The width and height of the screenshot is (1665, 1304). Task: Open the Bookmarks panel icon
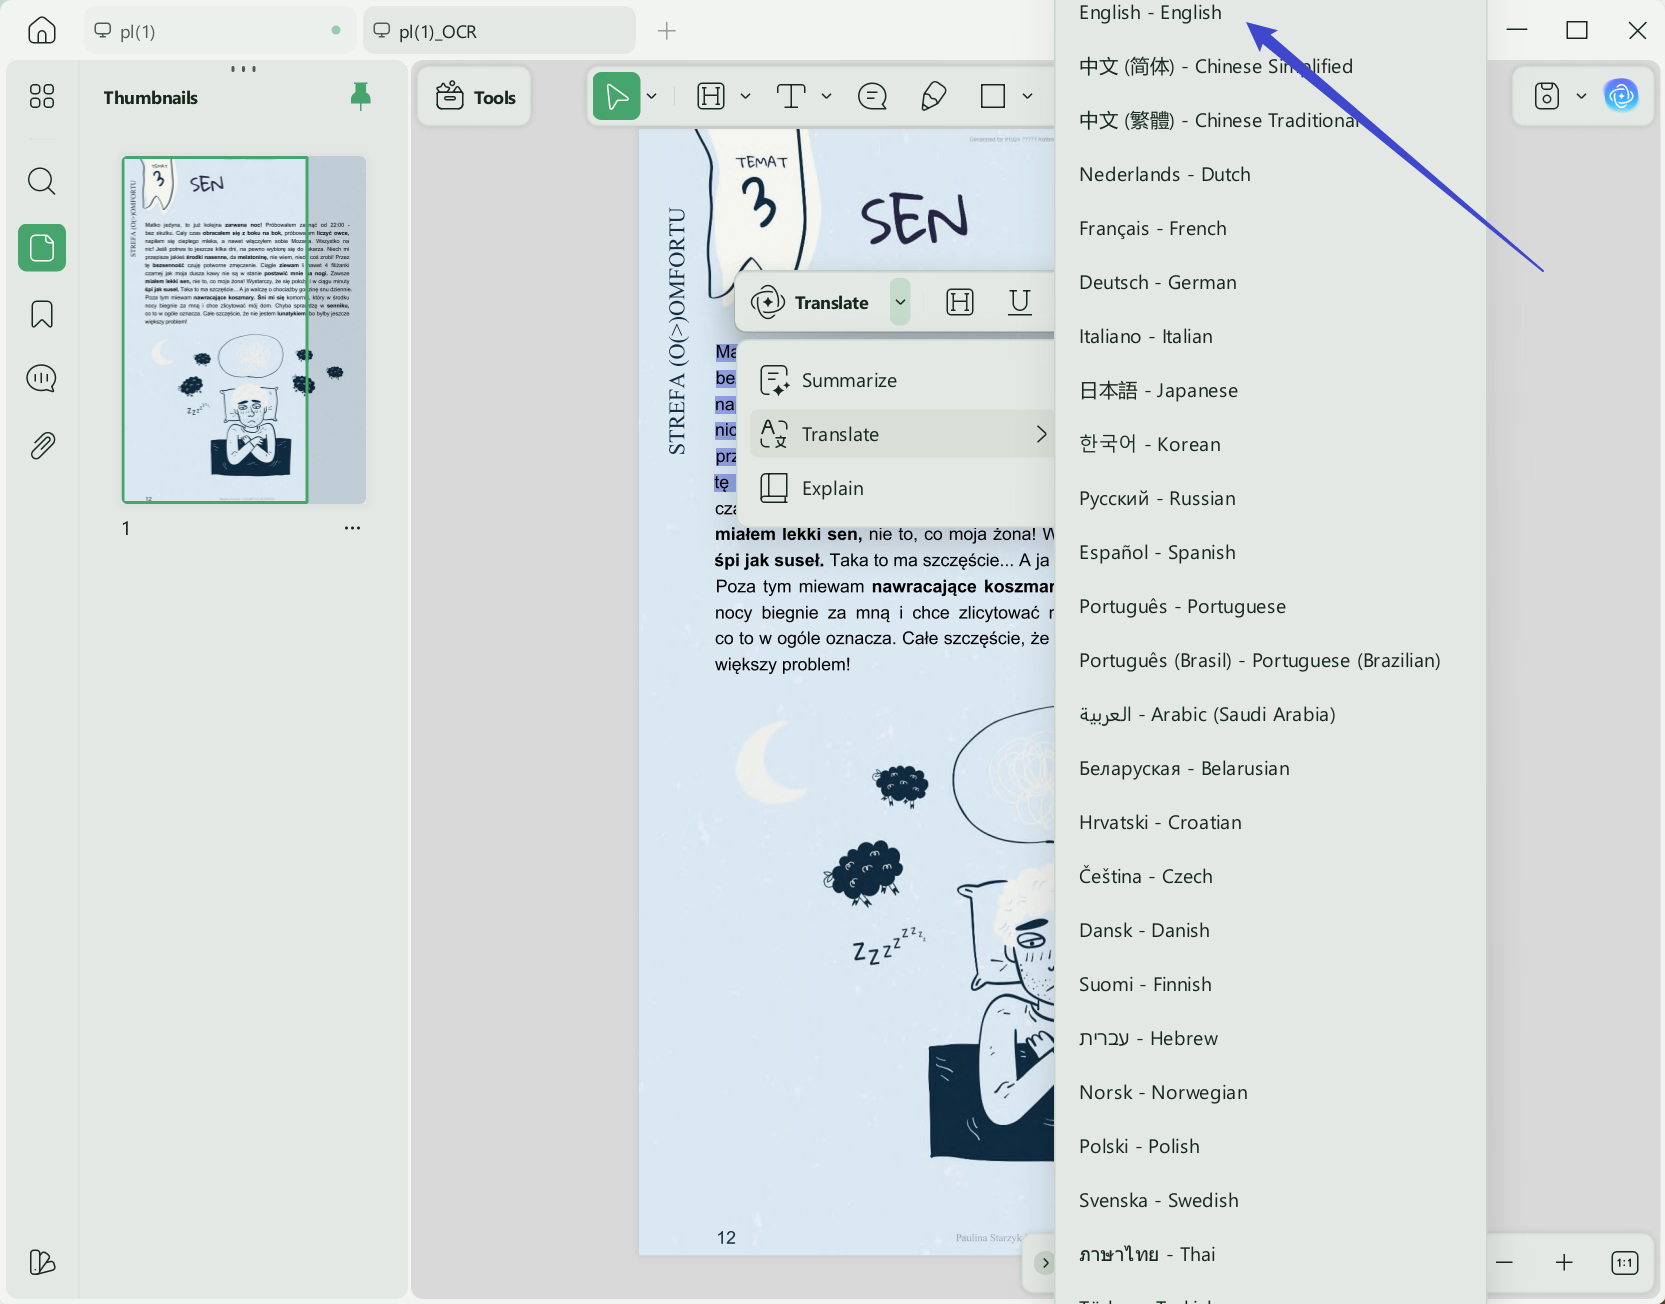tap(42, 314)
